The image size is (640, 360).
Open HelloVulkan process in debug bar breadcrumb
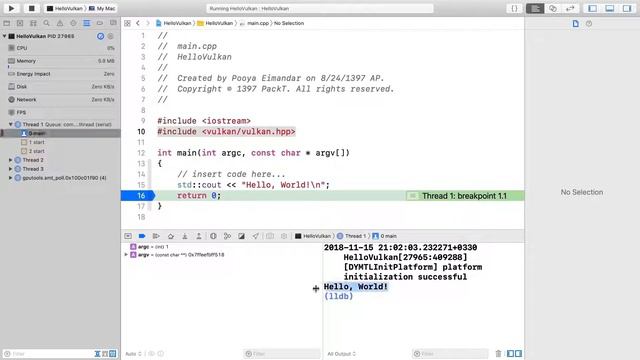(x=313, y=236)
